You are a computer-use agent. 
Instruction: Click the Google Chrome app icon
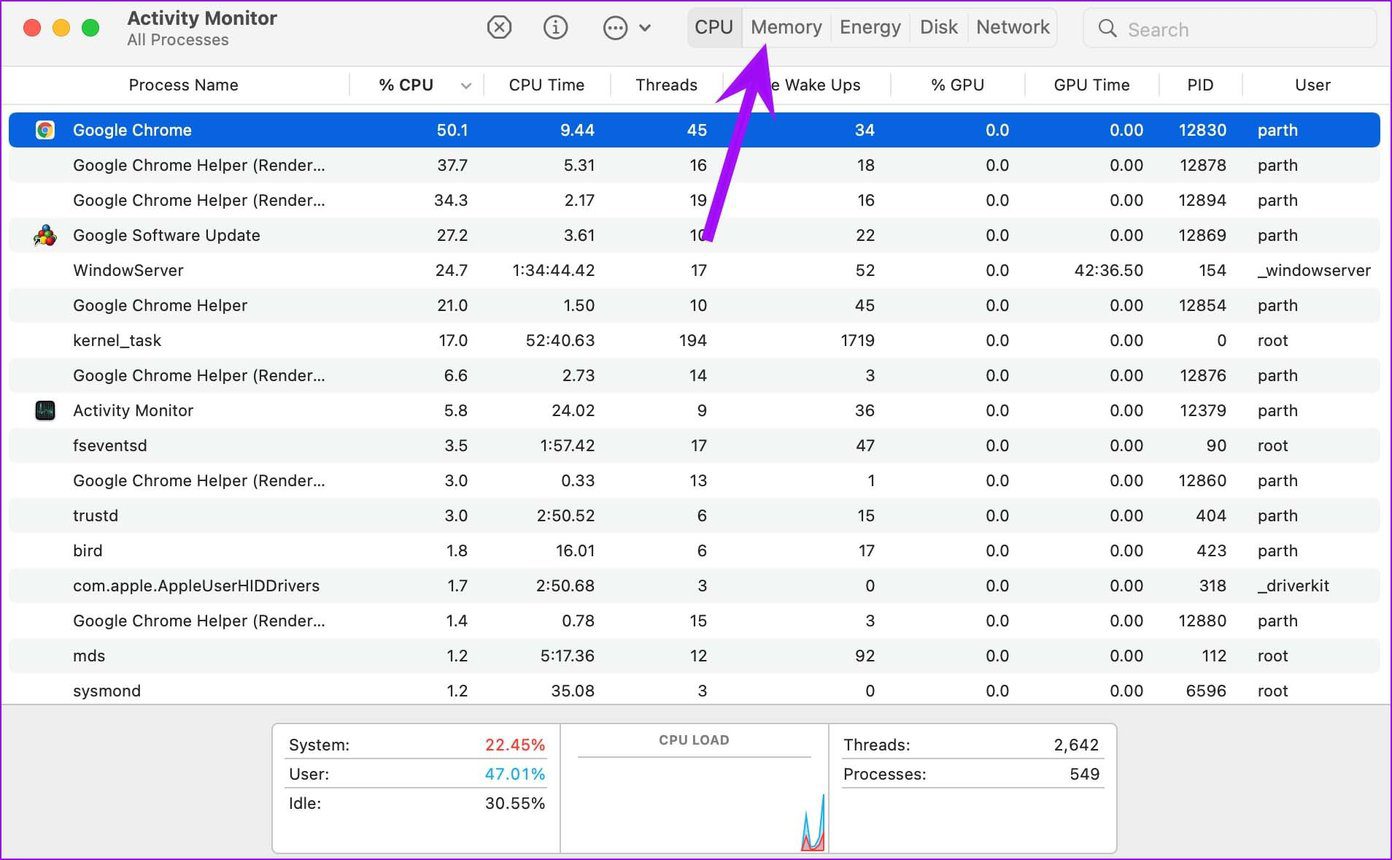45,130
